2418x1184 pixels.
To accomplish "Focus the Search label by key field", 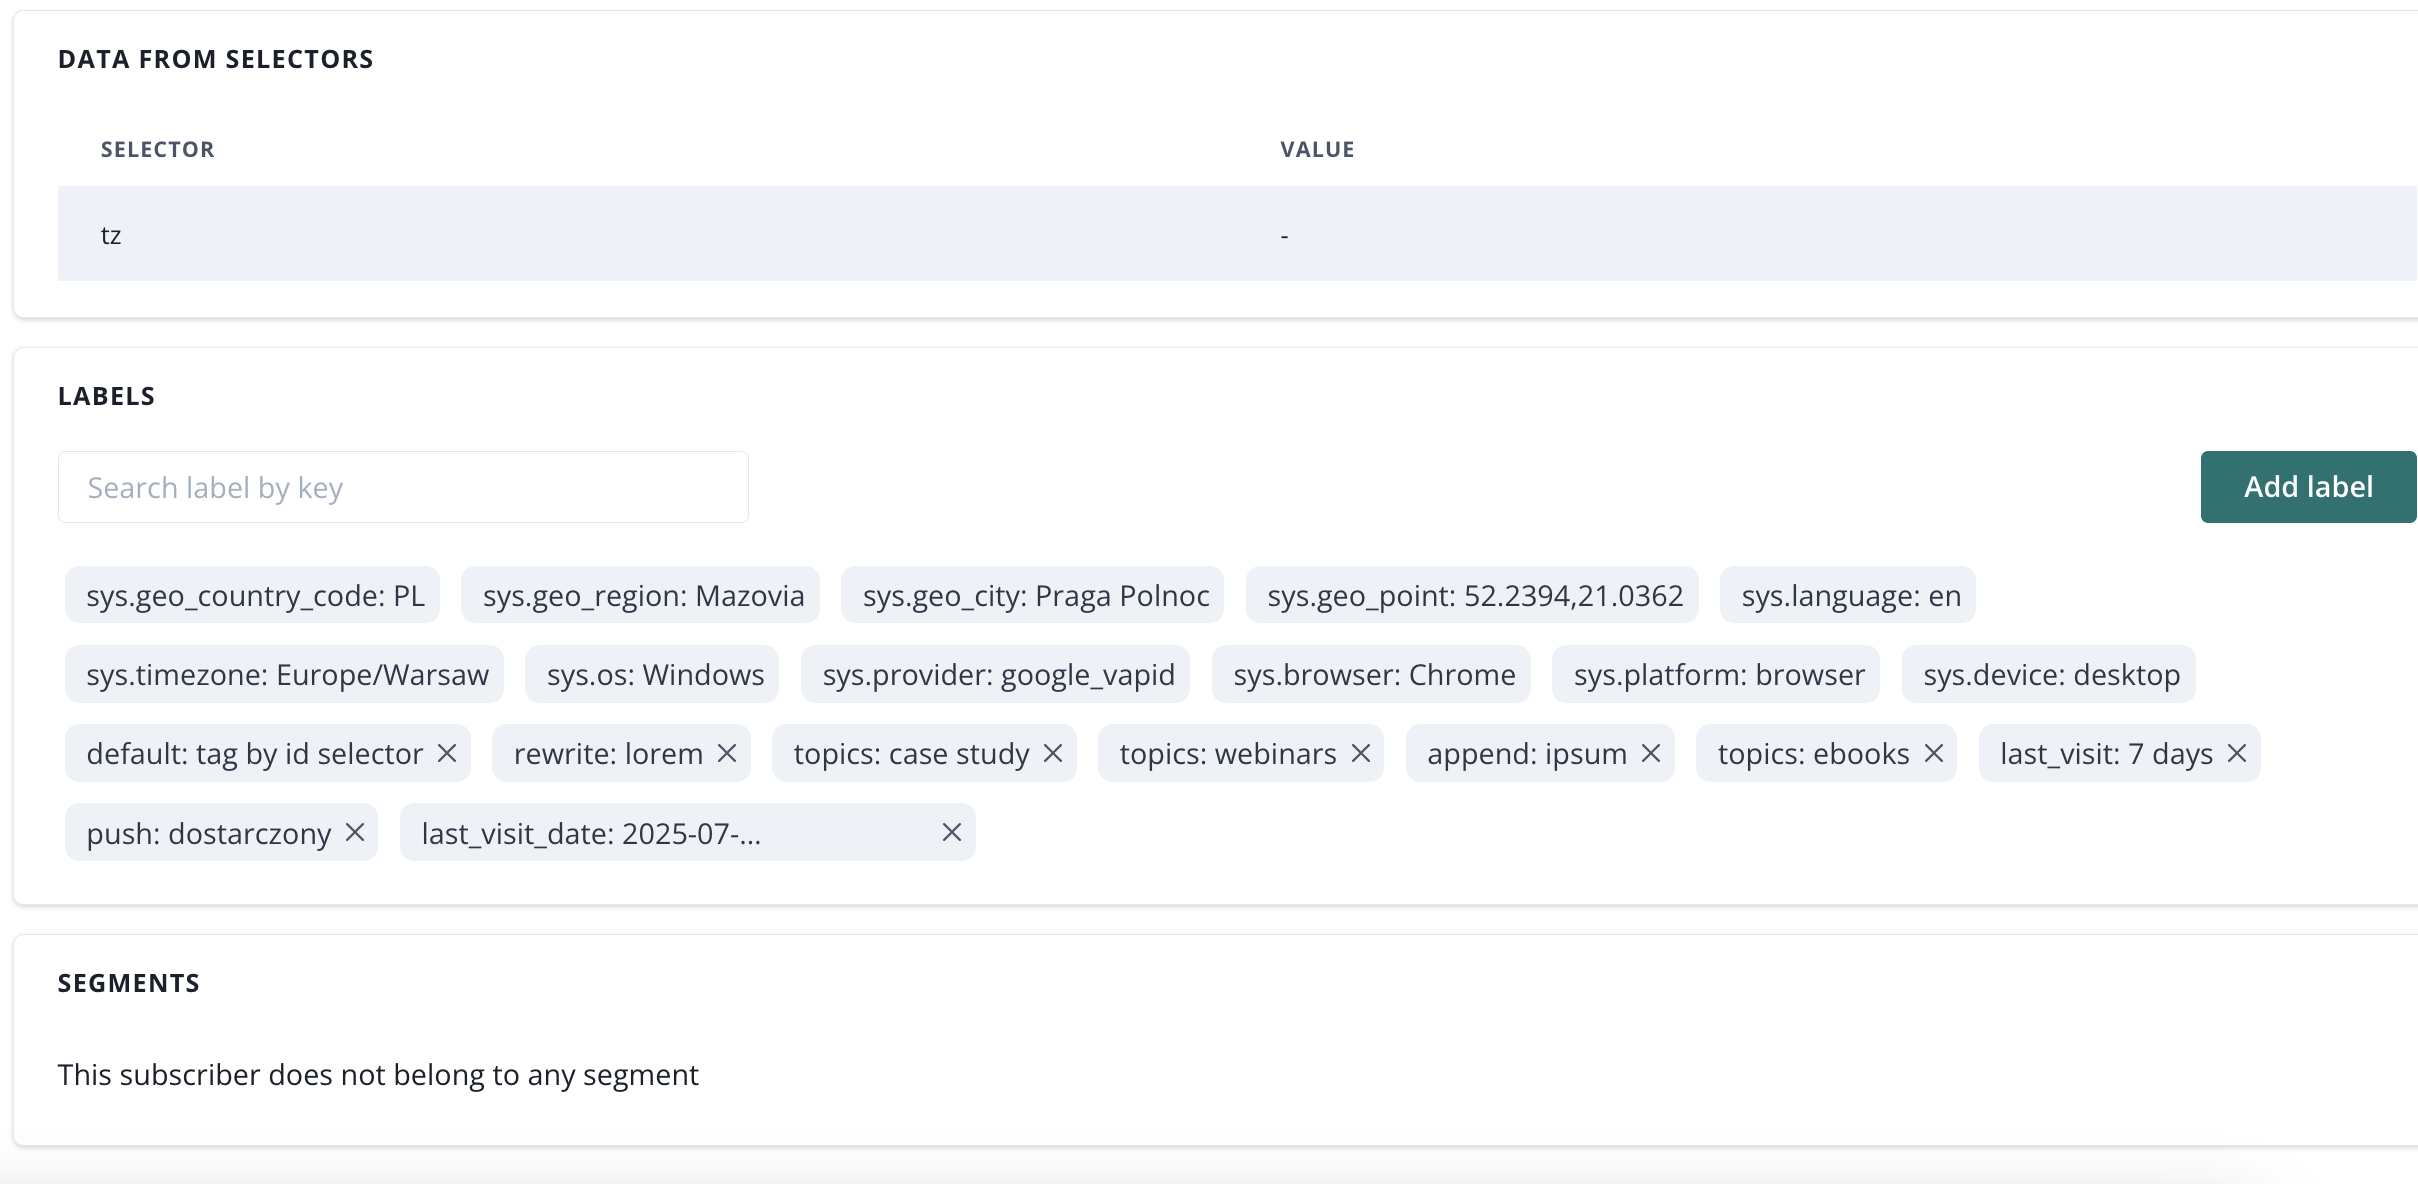I will coord(403,487).
